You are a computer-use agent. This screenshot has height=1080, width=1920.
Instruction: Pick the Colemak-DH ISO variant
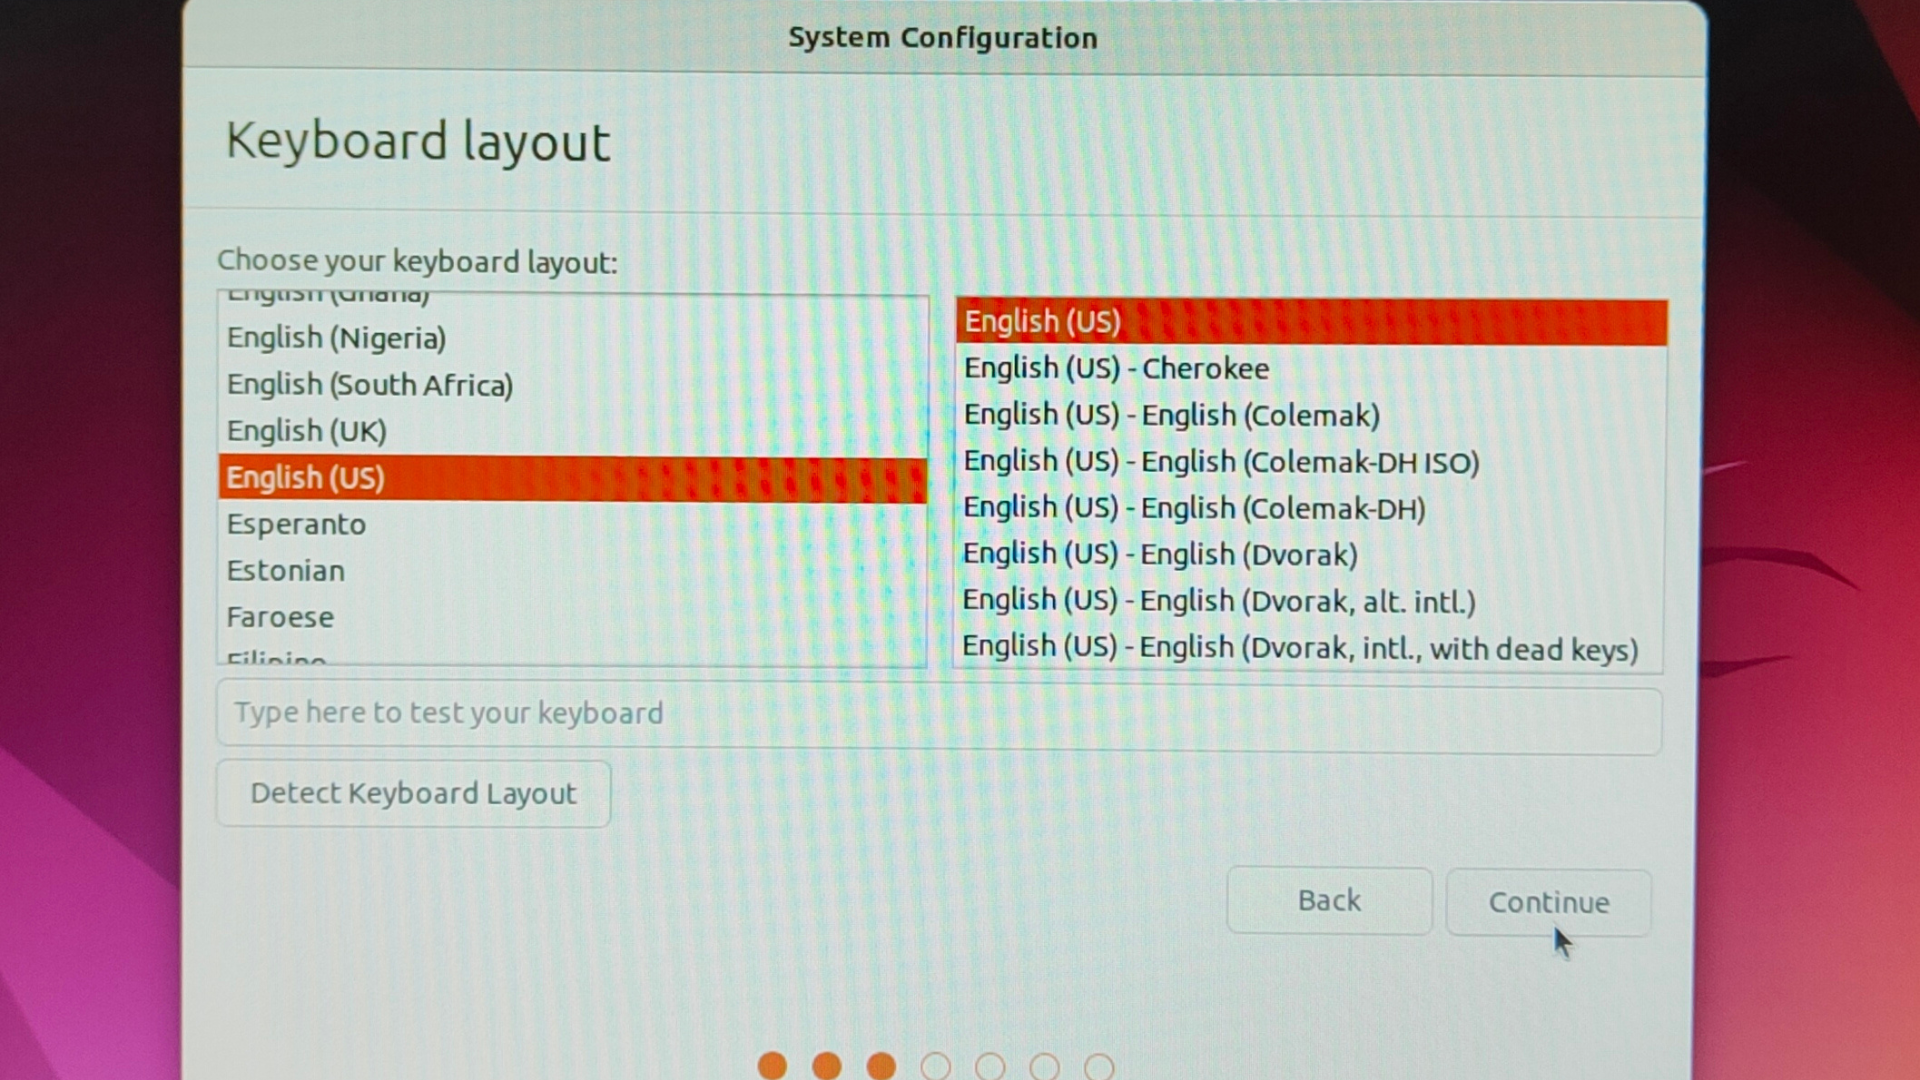point(1221,462)
